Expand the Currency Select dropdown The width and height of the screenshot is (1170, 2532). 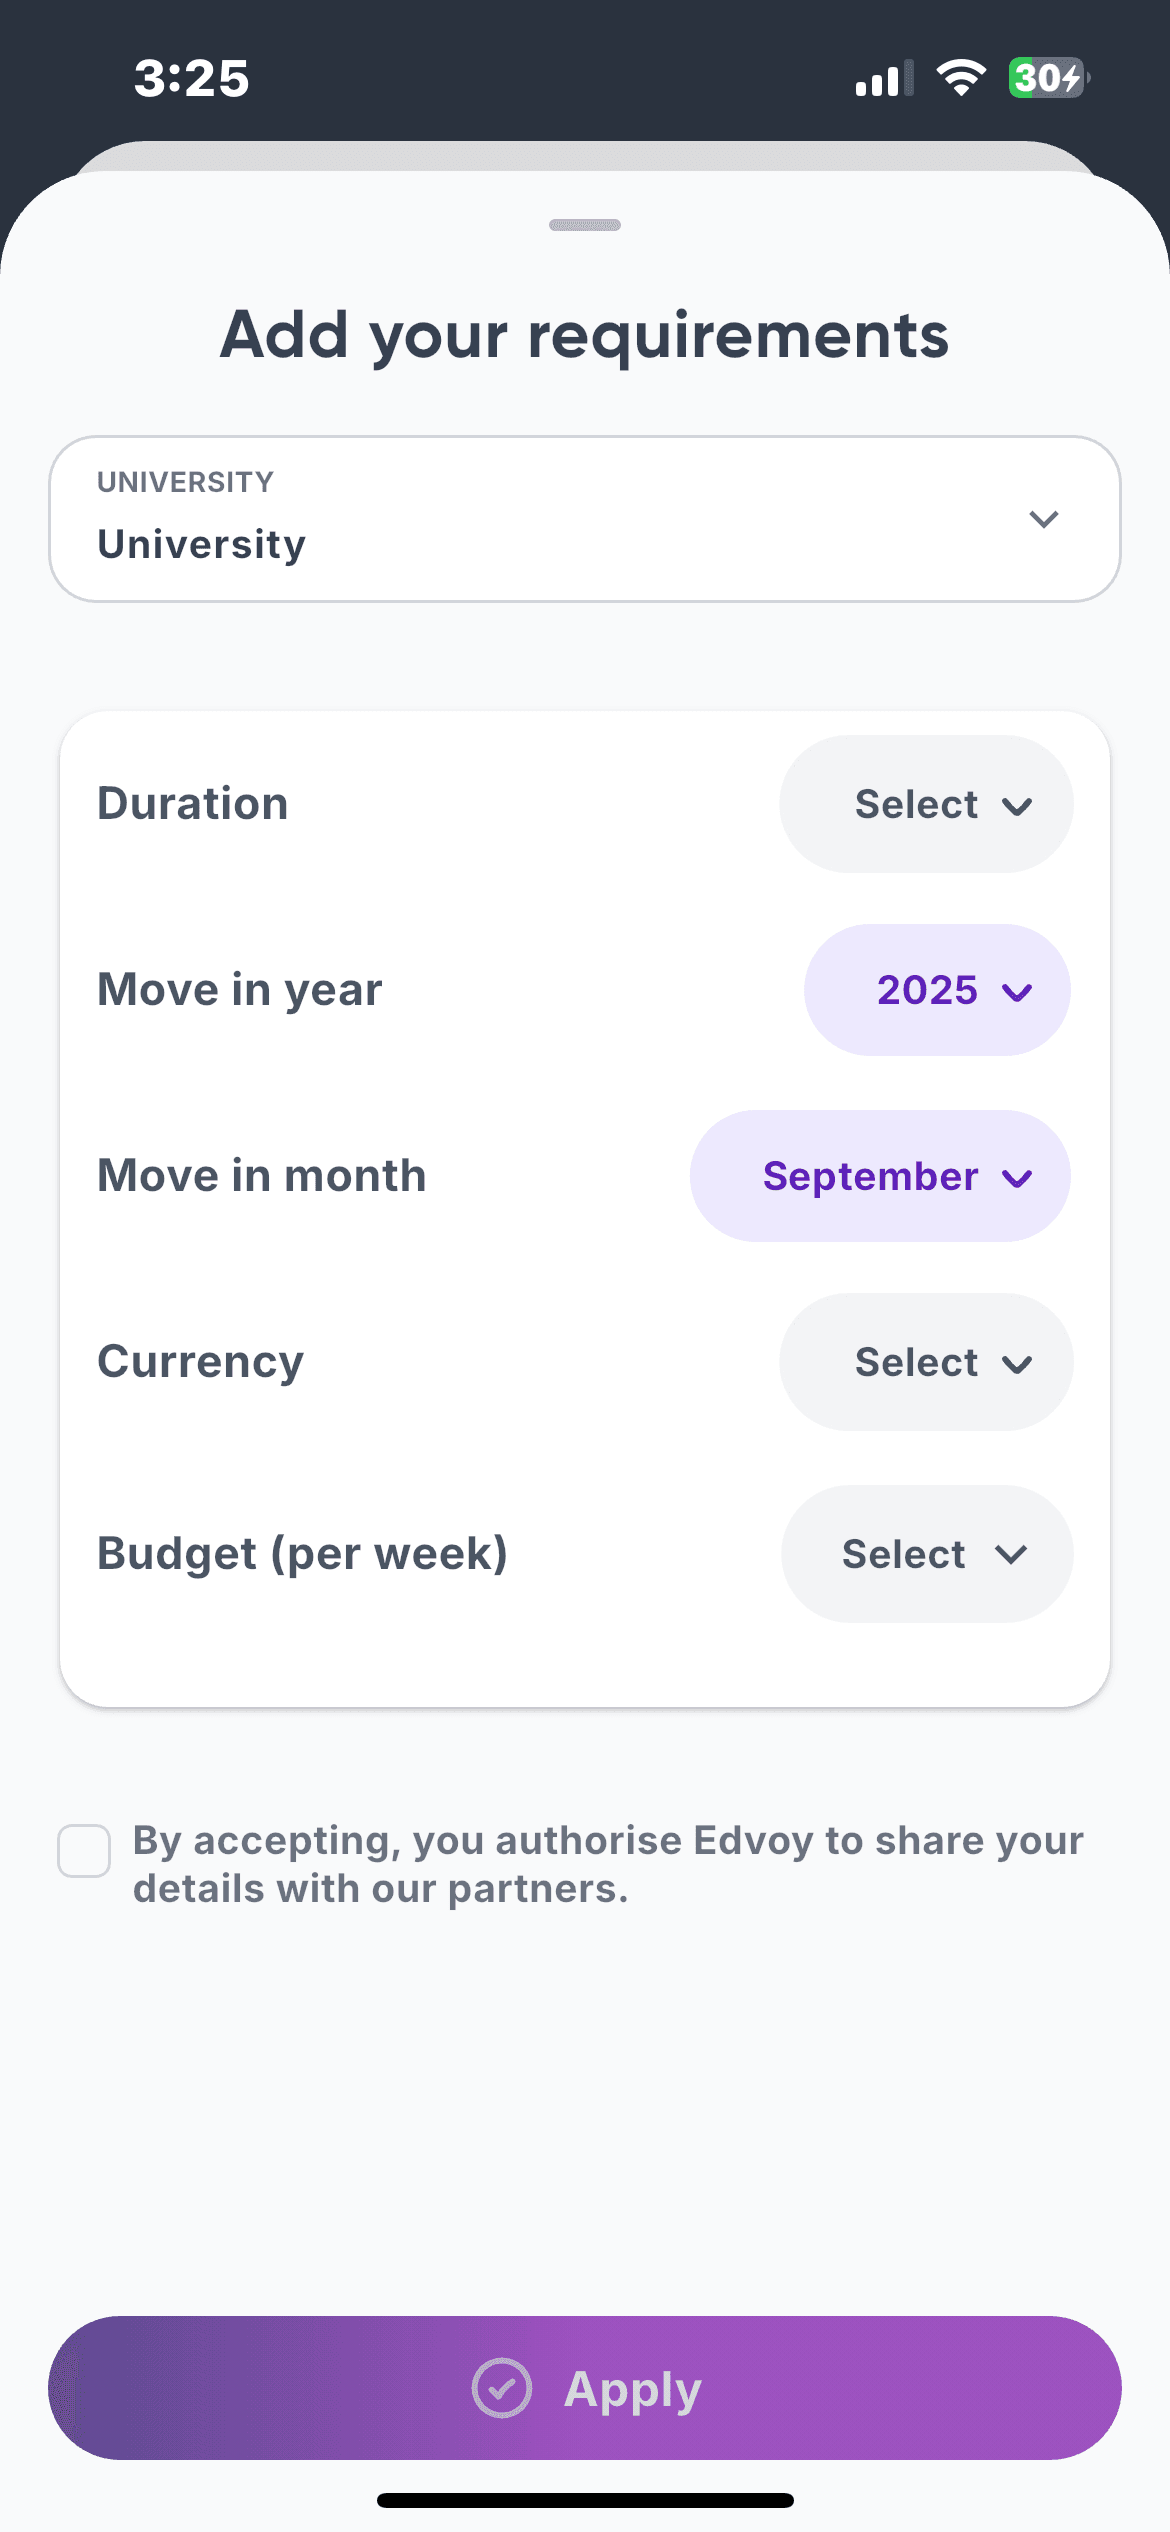click(926, 1362)
